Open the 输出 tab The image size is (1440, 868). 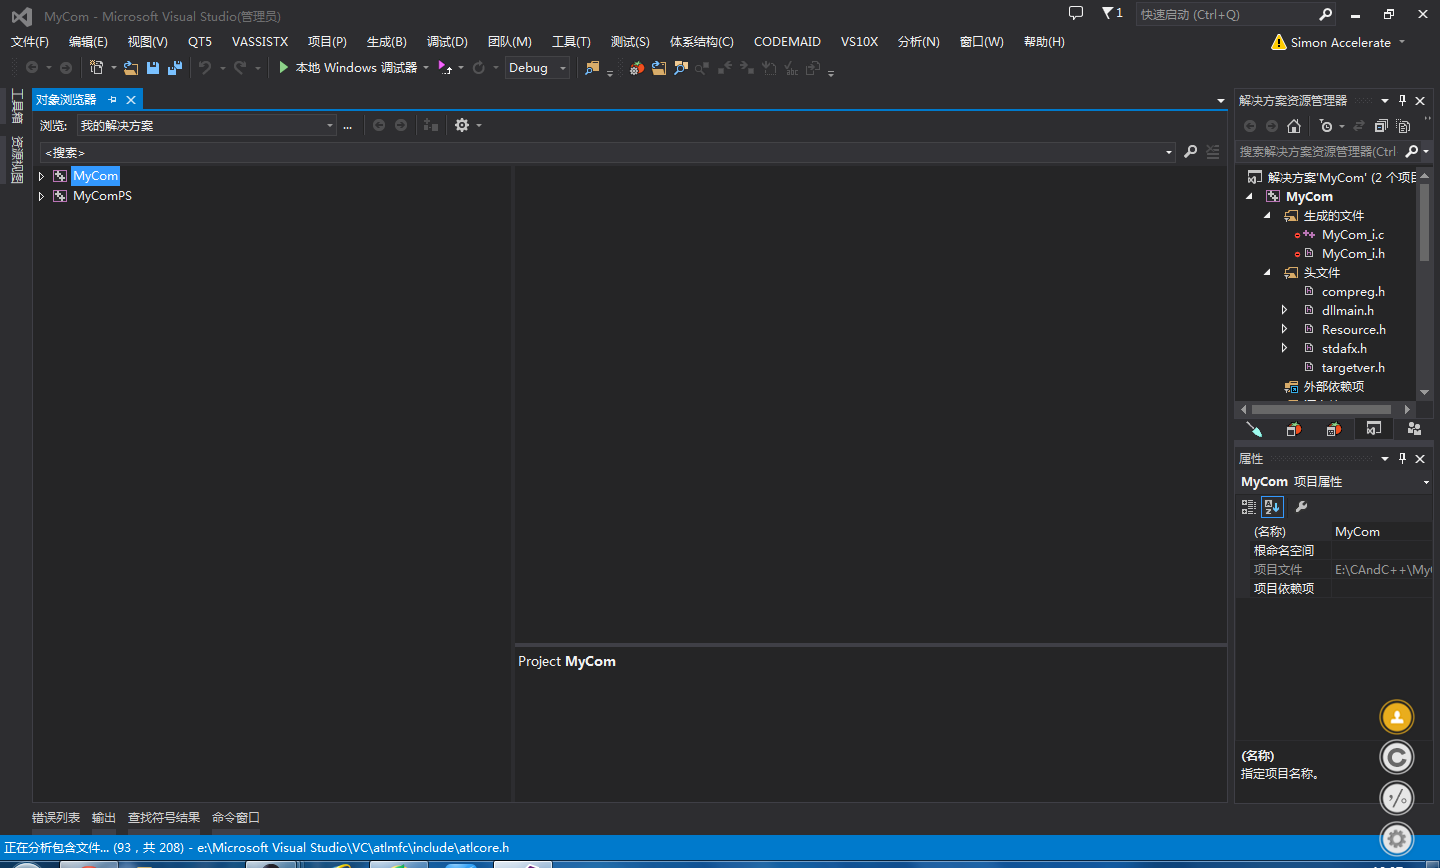(x=104, y=818)
